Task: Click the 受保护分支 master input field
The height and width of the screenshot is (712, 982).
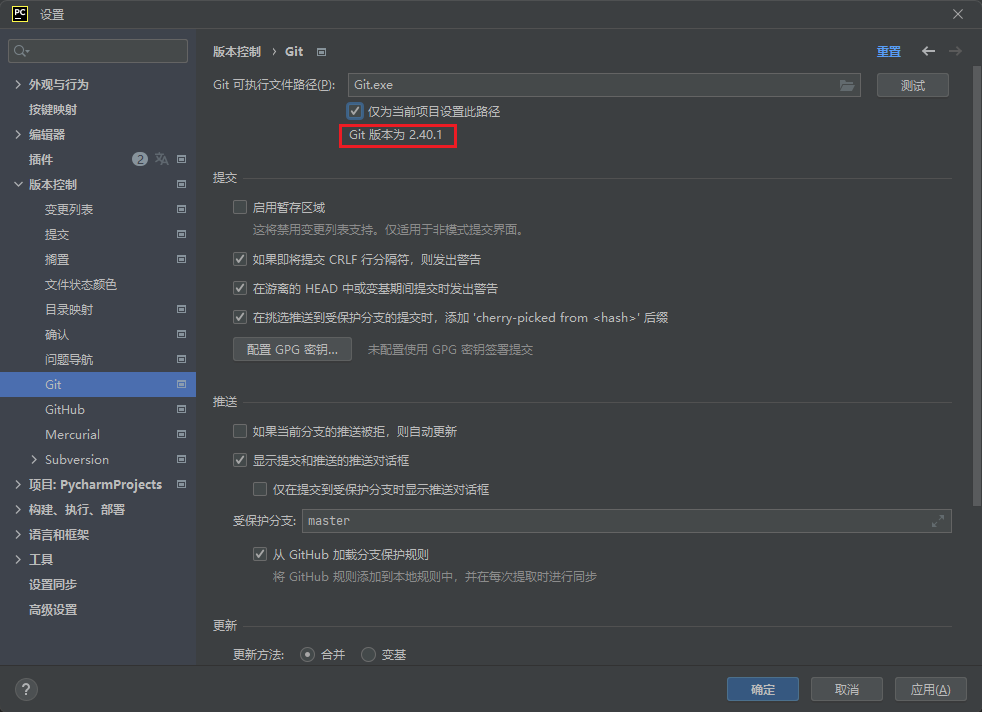Action: pyautogui.click(x=626, y=521)
